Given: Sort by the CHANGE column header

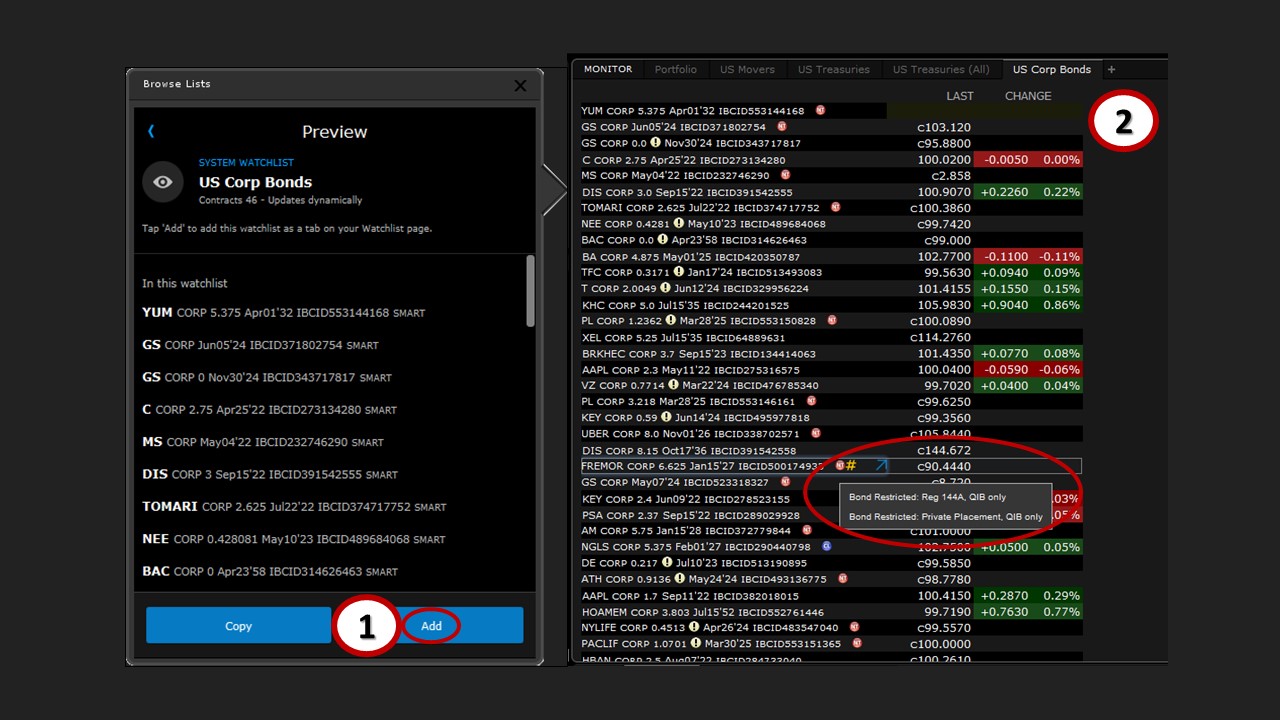Looking at the screenshot, I should [x=1027, y=96].
